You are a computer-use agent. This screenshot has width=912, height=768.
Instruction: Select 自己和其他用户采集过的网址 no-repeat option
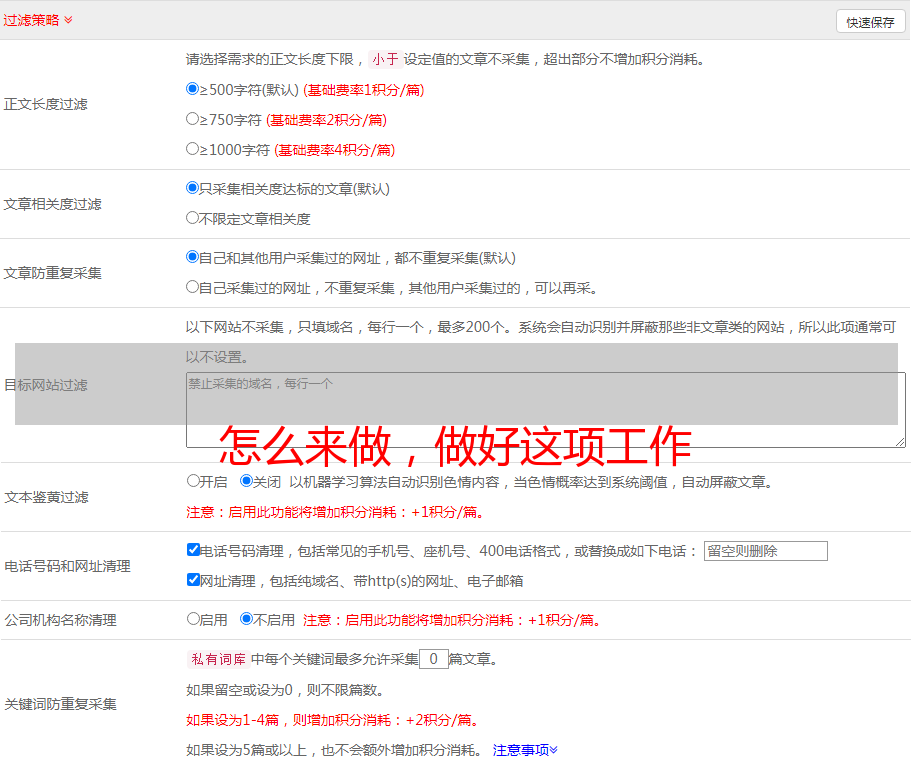(193, 257)
